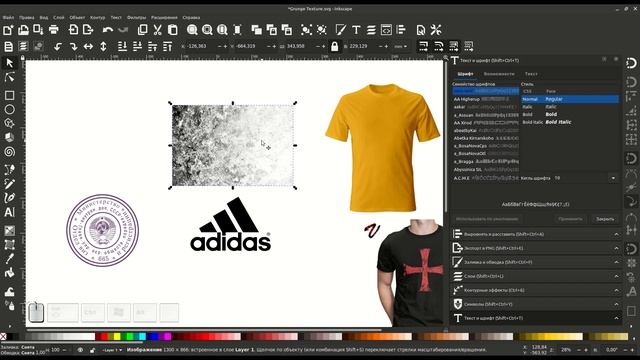Pick the yellow palette swatch
Screen dimensions: 640x360
pos(117,337)
